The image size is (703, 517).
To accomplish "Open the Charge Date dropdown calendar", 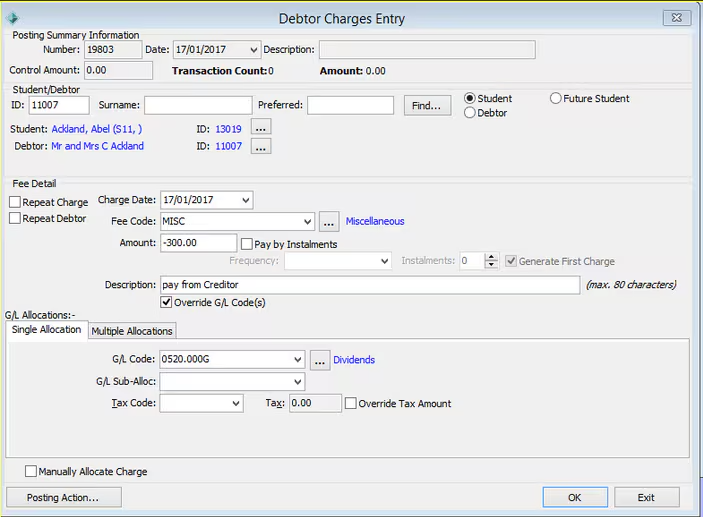I will click(x=245, y=200).
